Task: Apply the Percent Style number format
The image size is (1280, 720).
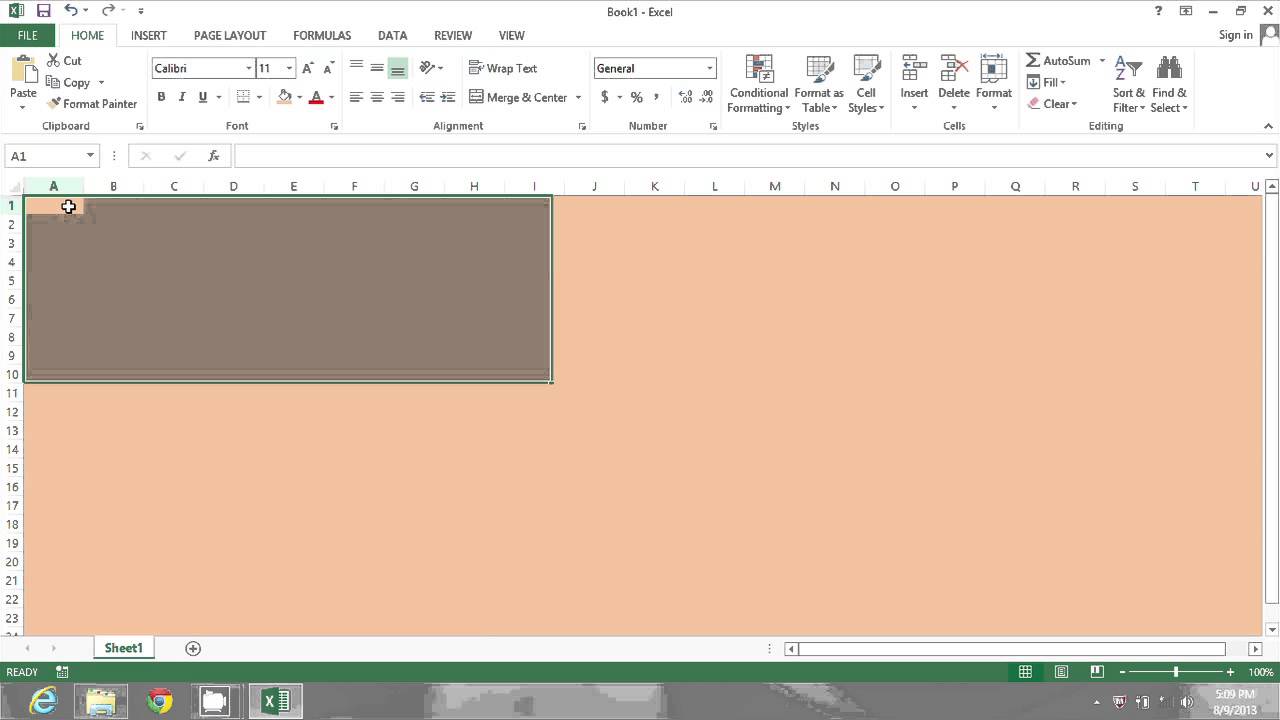Action: tap(637, 97)
